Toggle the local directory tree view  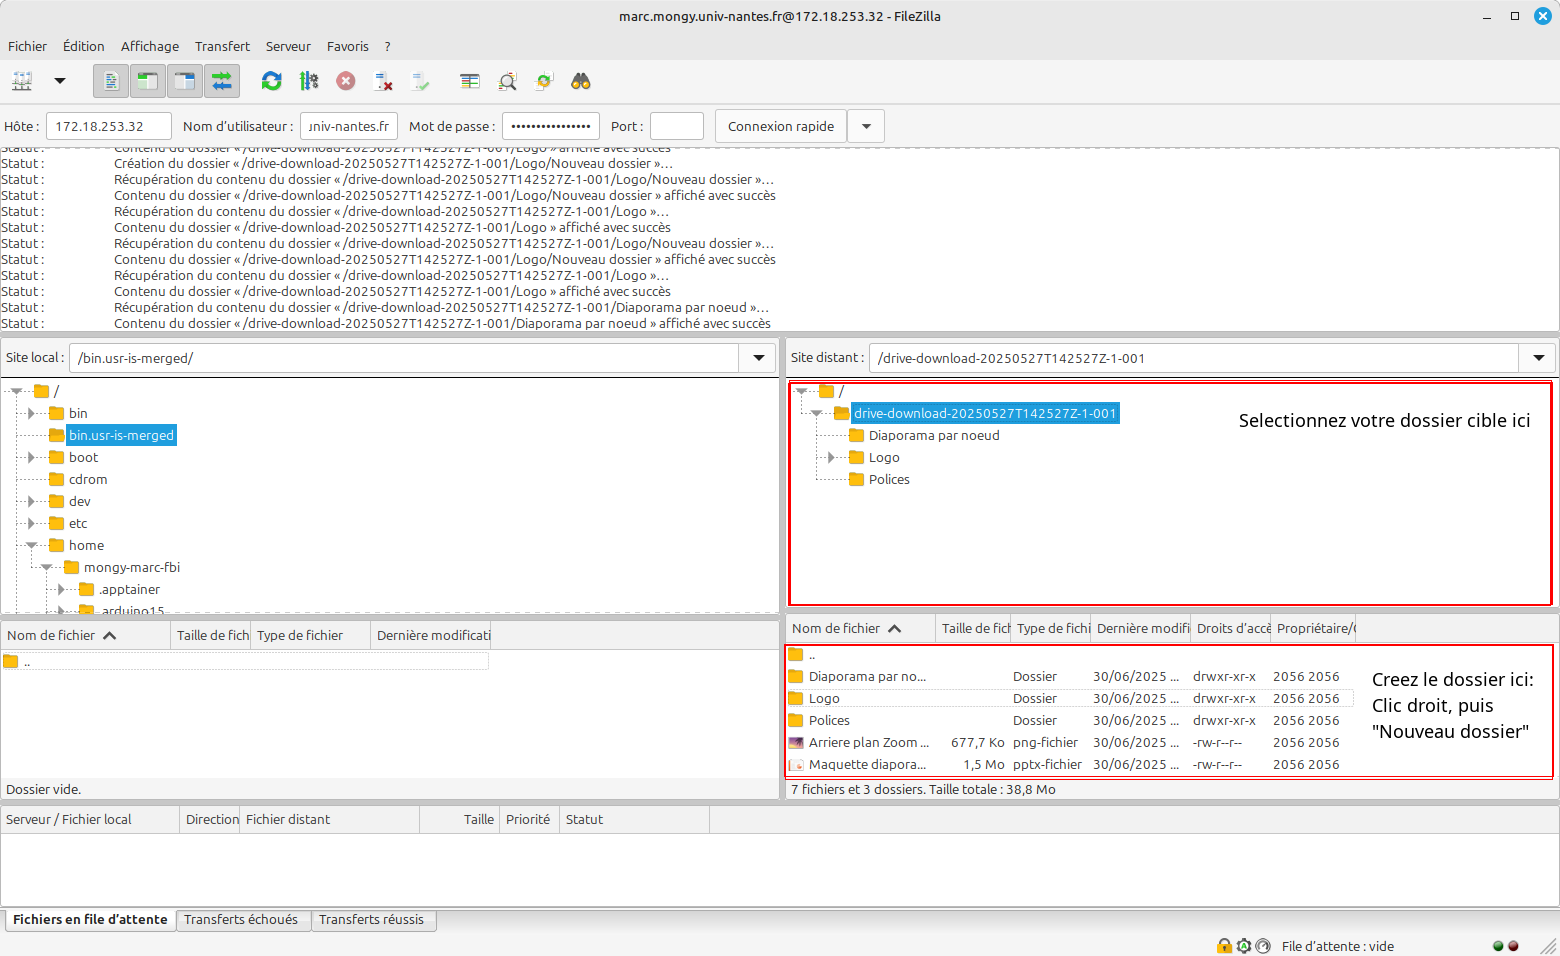[x=147, y=81]
